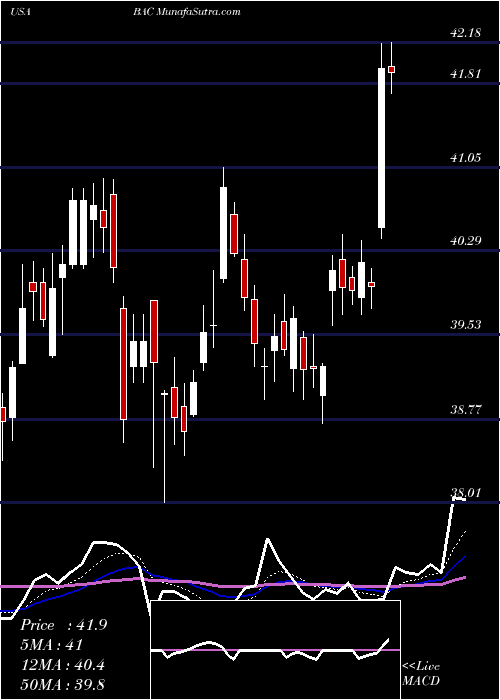Click inside the MACD inset chart
Image resolution: width=500 pixels, height=700 pixels.
tap(275, 650)
